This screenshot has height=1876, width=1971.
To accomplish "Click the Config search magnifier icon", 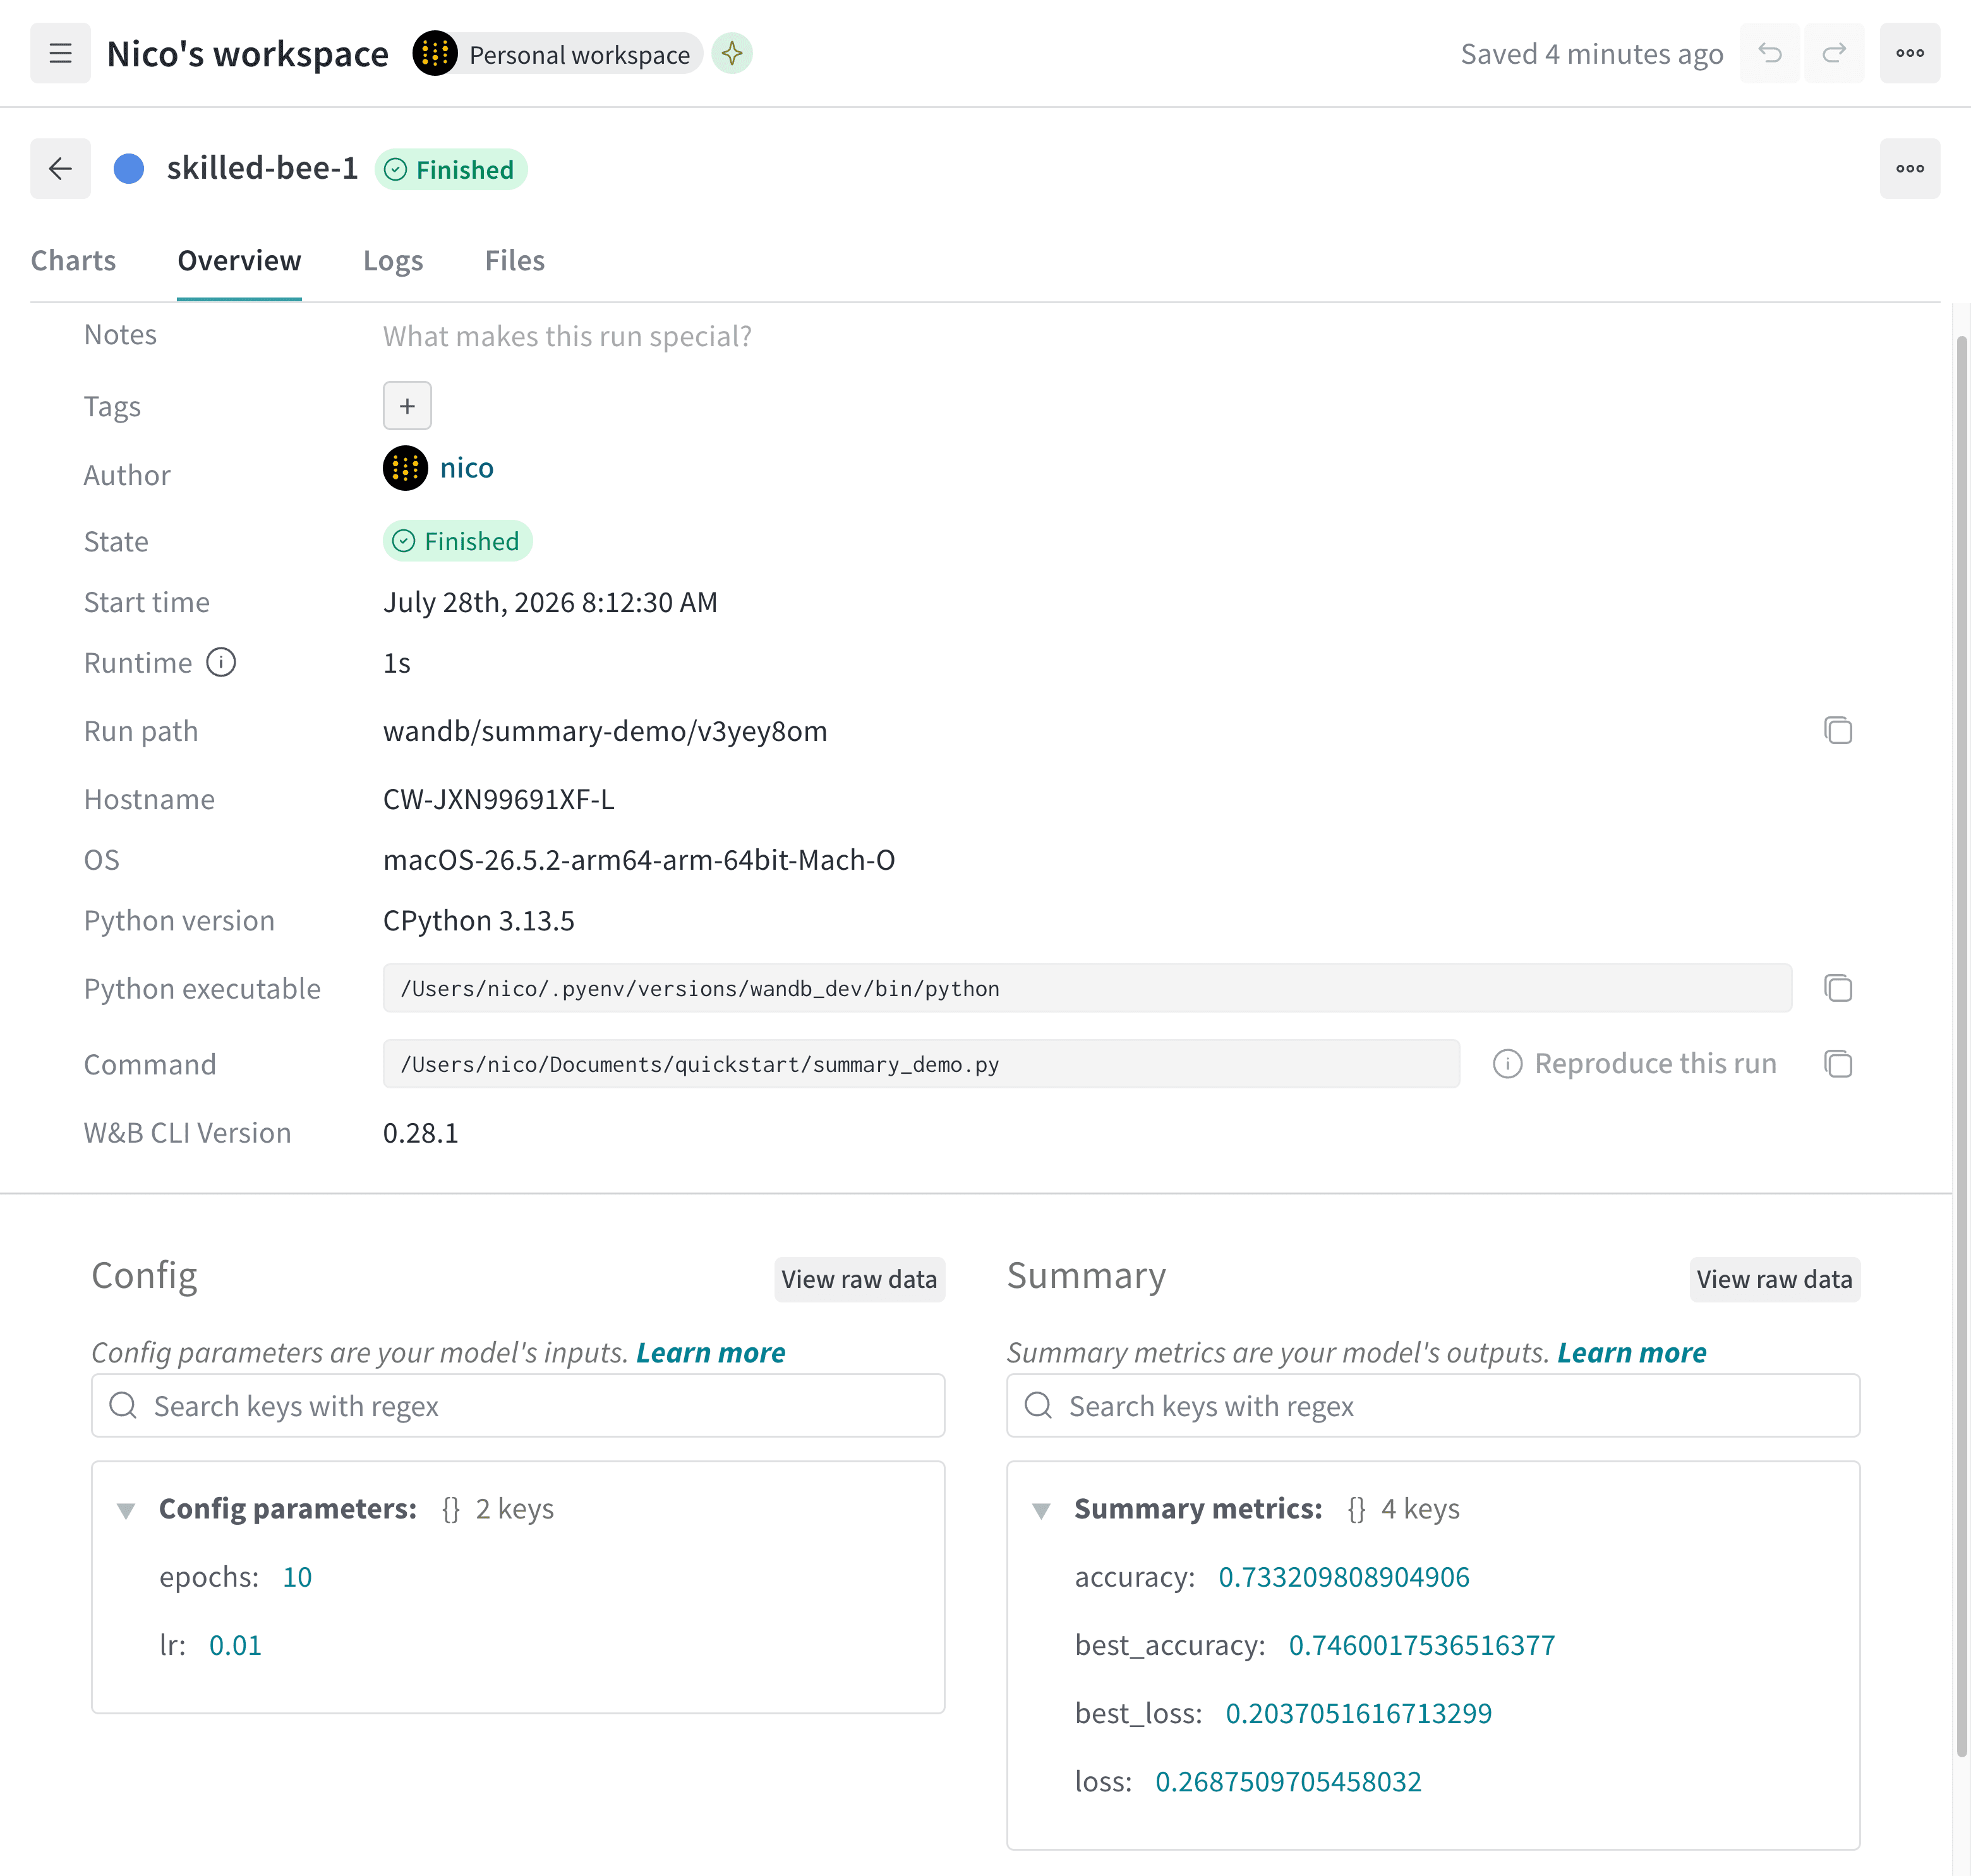I will 123,1405.
